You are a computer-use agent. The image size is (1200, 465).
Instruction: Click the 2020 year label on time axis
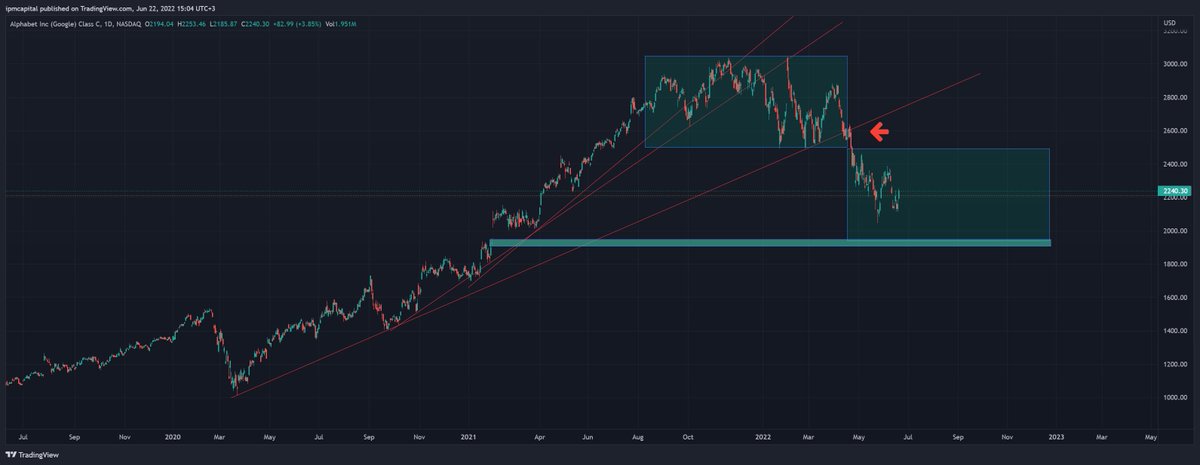tap(172, 437)
